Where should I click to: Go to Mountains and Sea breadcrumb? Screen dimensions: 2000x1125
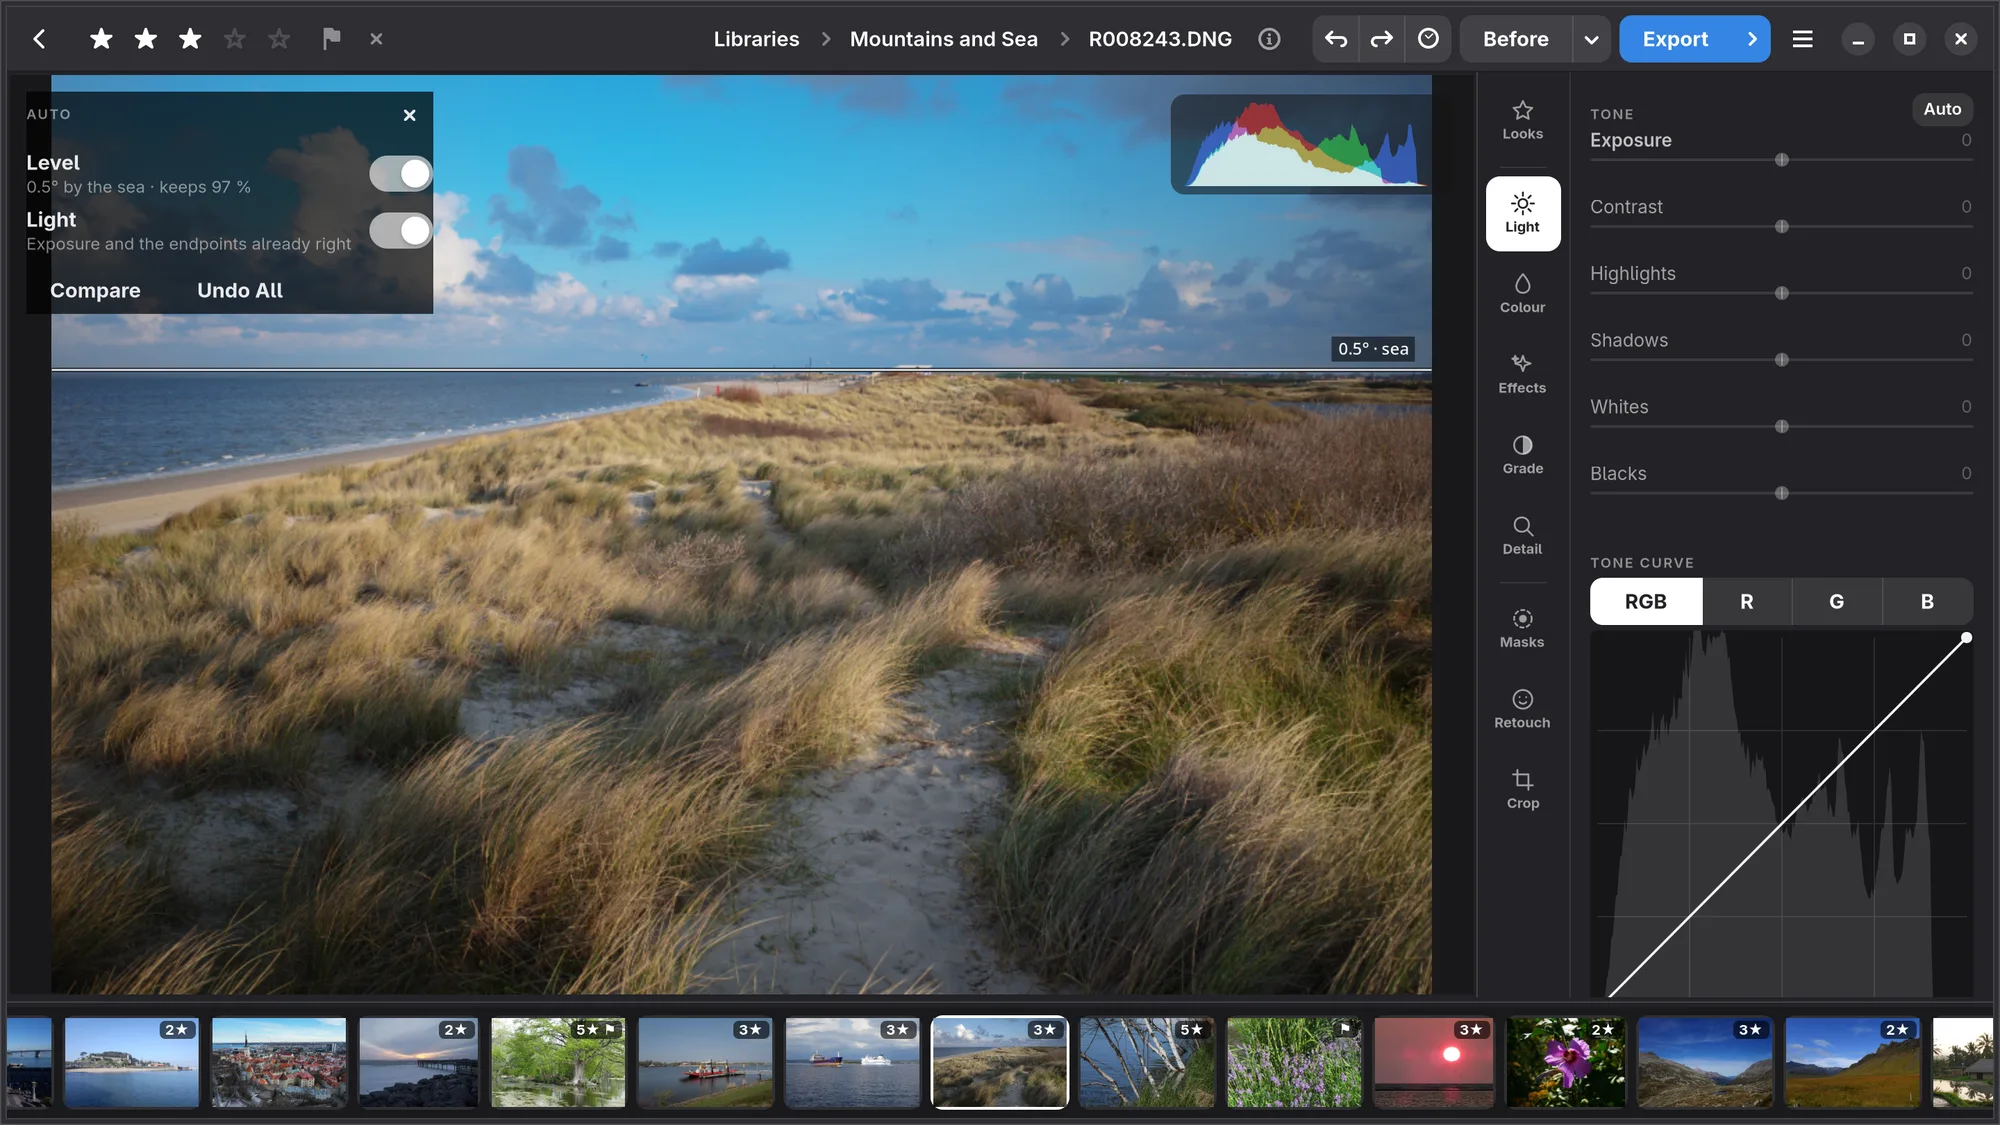(943, 39)
